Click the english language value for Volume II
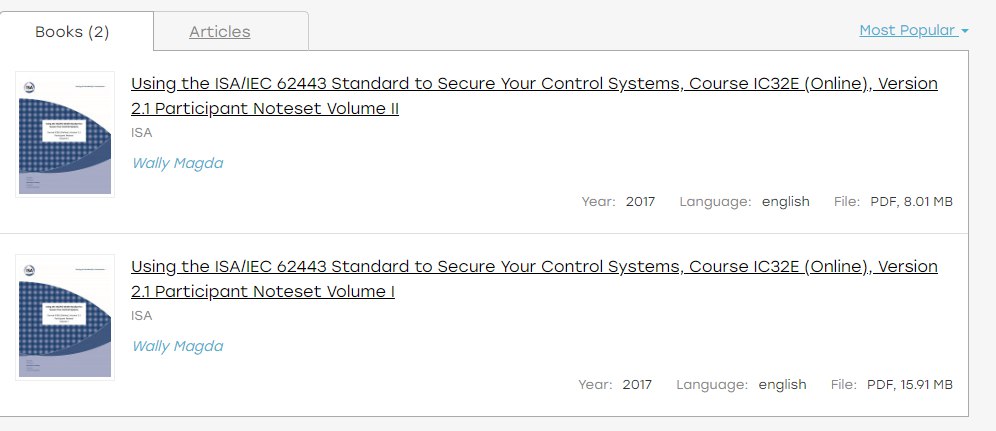The width and height of the screenshot is (996, 431). (x=786, y=202)
